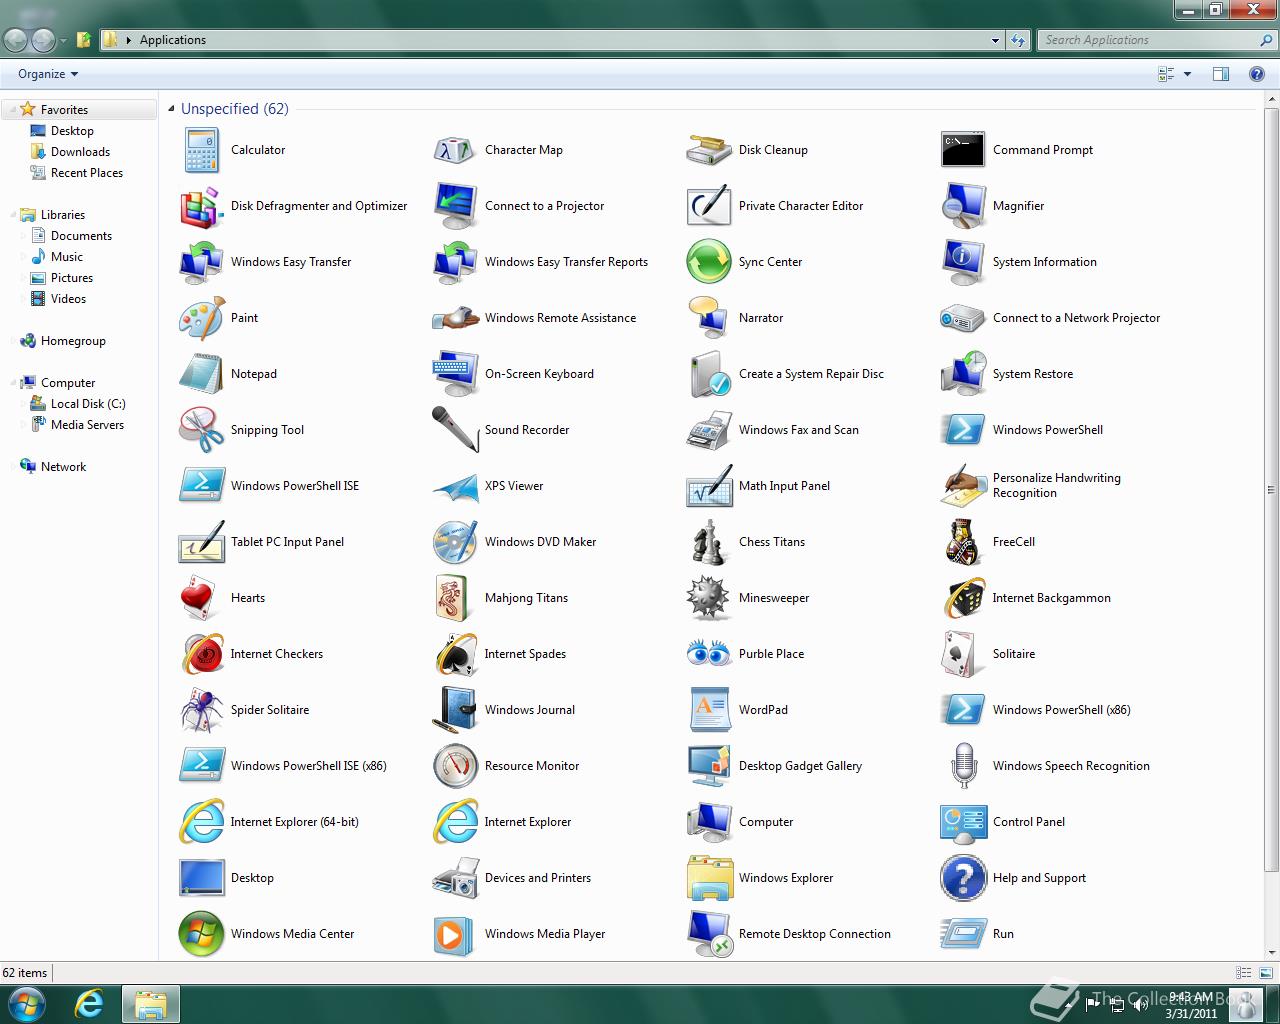Open recent pages dropdown next to Forward
Image resolution: width=1280 pixels, height=1024 pixels.
pos(63,41)
